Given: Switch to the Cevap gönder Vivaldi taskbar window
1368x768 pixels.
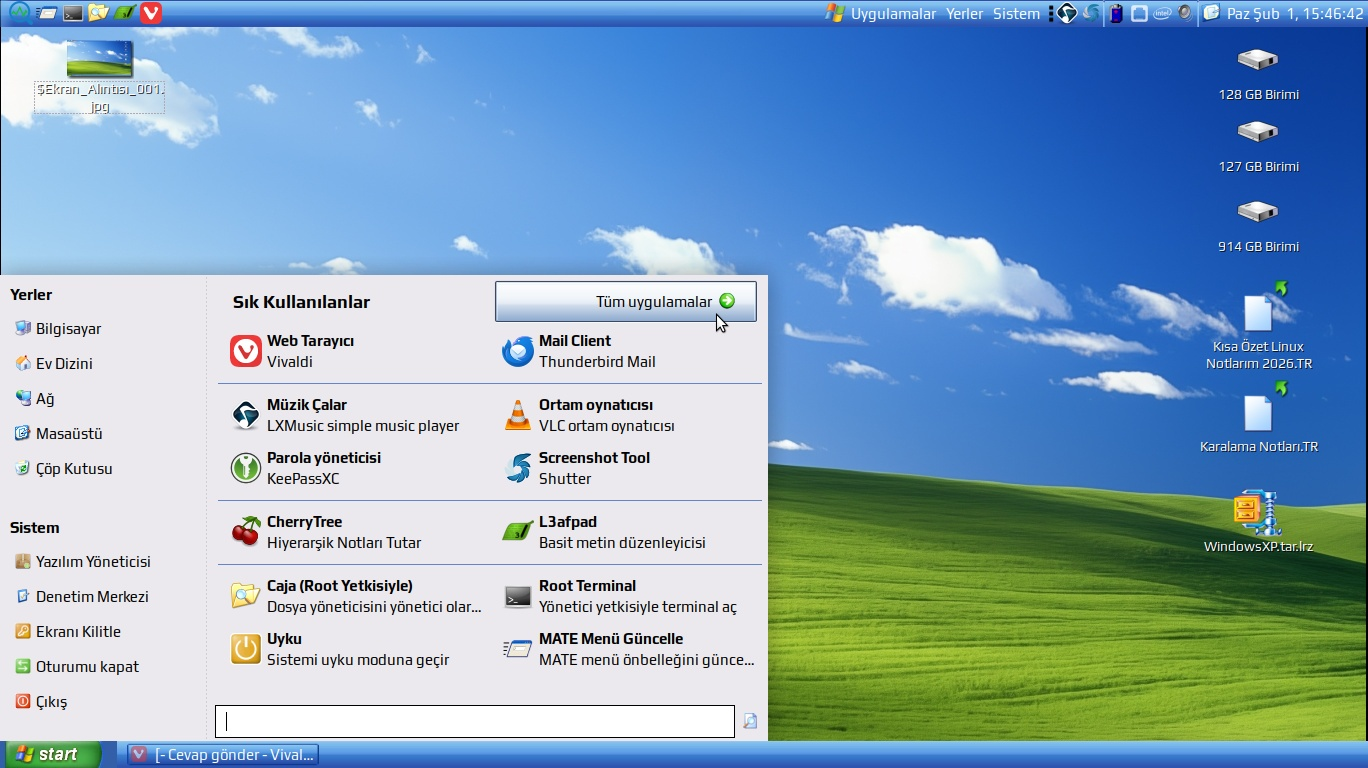Looking at the screenshot, I should [x=223, y=755].
